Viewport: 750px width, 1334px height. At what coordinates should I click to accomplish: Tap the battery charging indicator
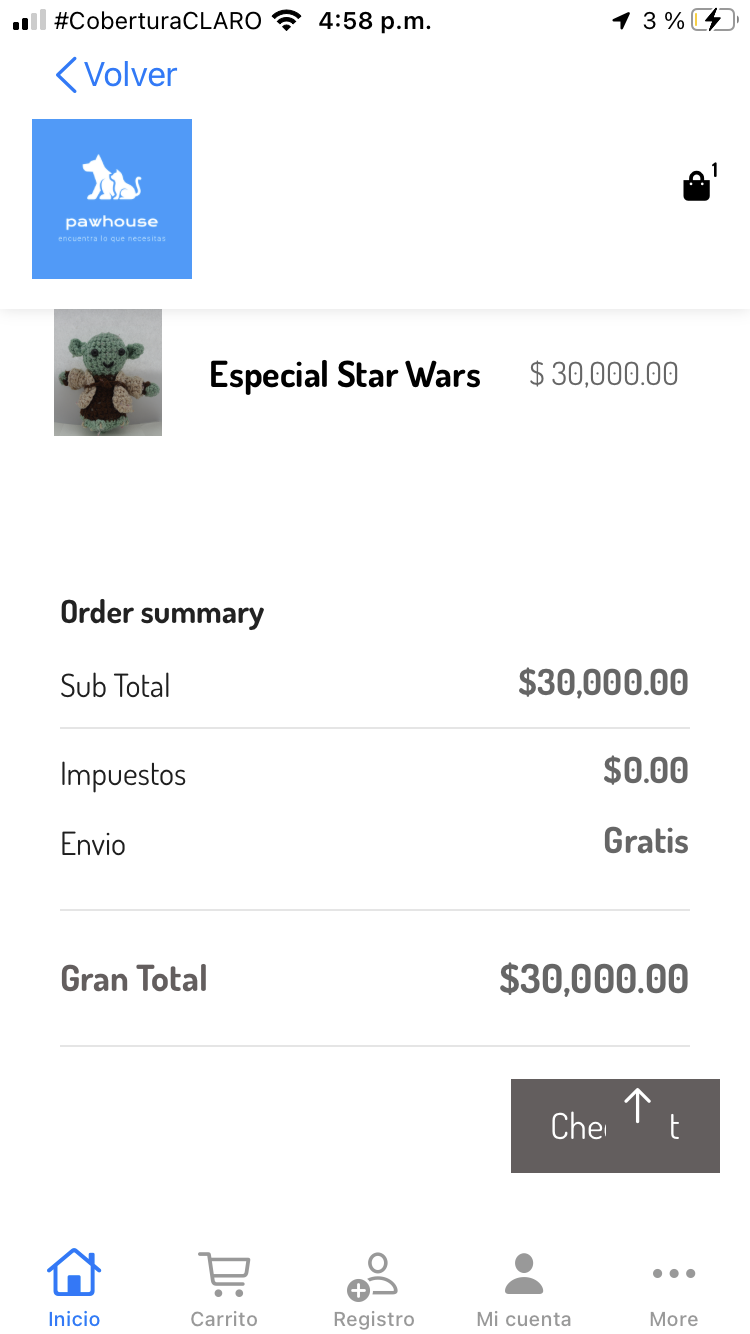pos(713,21)
